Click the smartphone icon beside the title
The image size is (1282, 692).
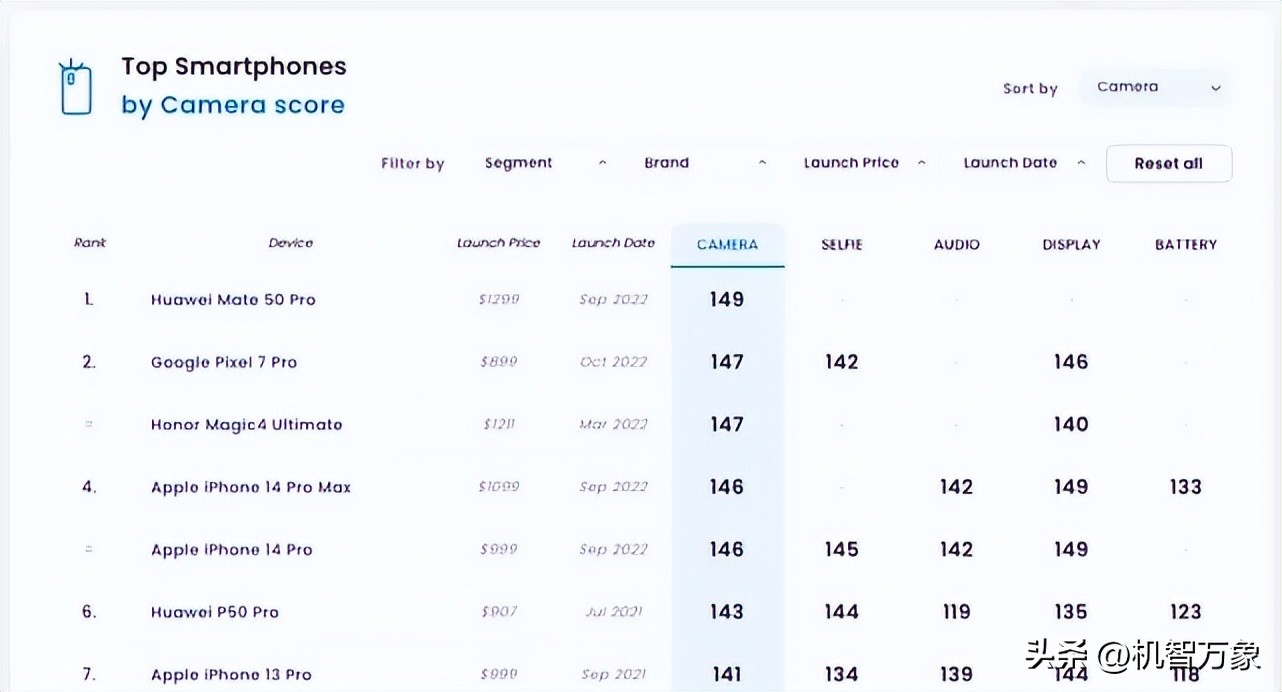click(x=76, y=88)
